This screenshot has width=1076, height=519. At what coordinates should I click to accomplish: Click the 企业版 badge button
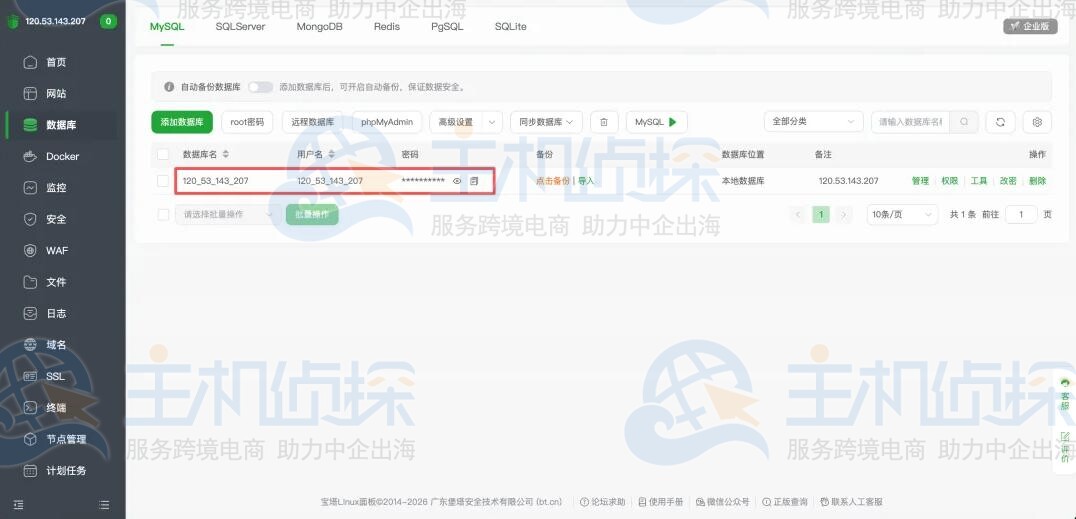tap(1030, 27)
